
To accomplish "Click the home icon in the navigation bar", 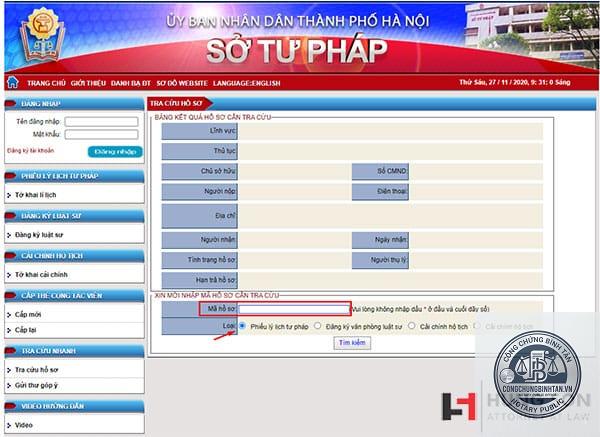I will pos(13,82).
